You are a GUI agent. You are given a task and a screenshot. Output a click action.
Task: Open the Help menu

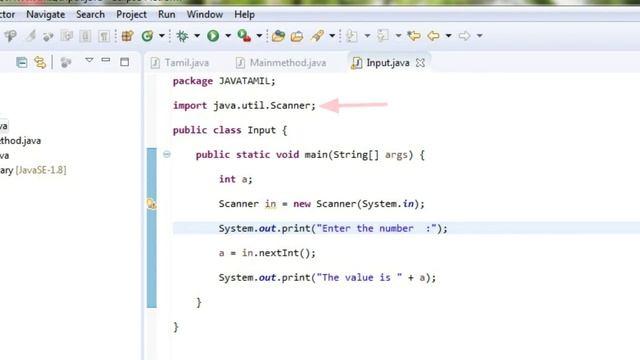click(244, 15)
